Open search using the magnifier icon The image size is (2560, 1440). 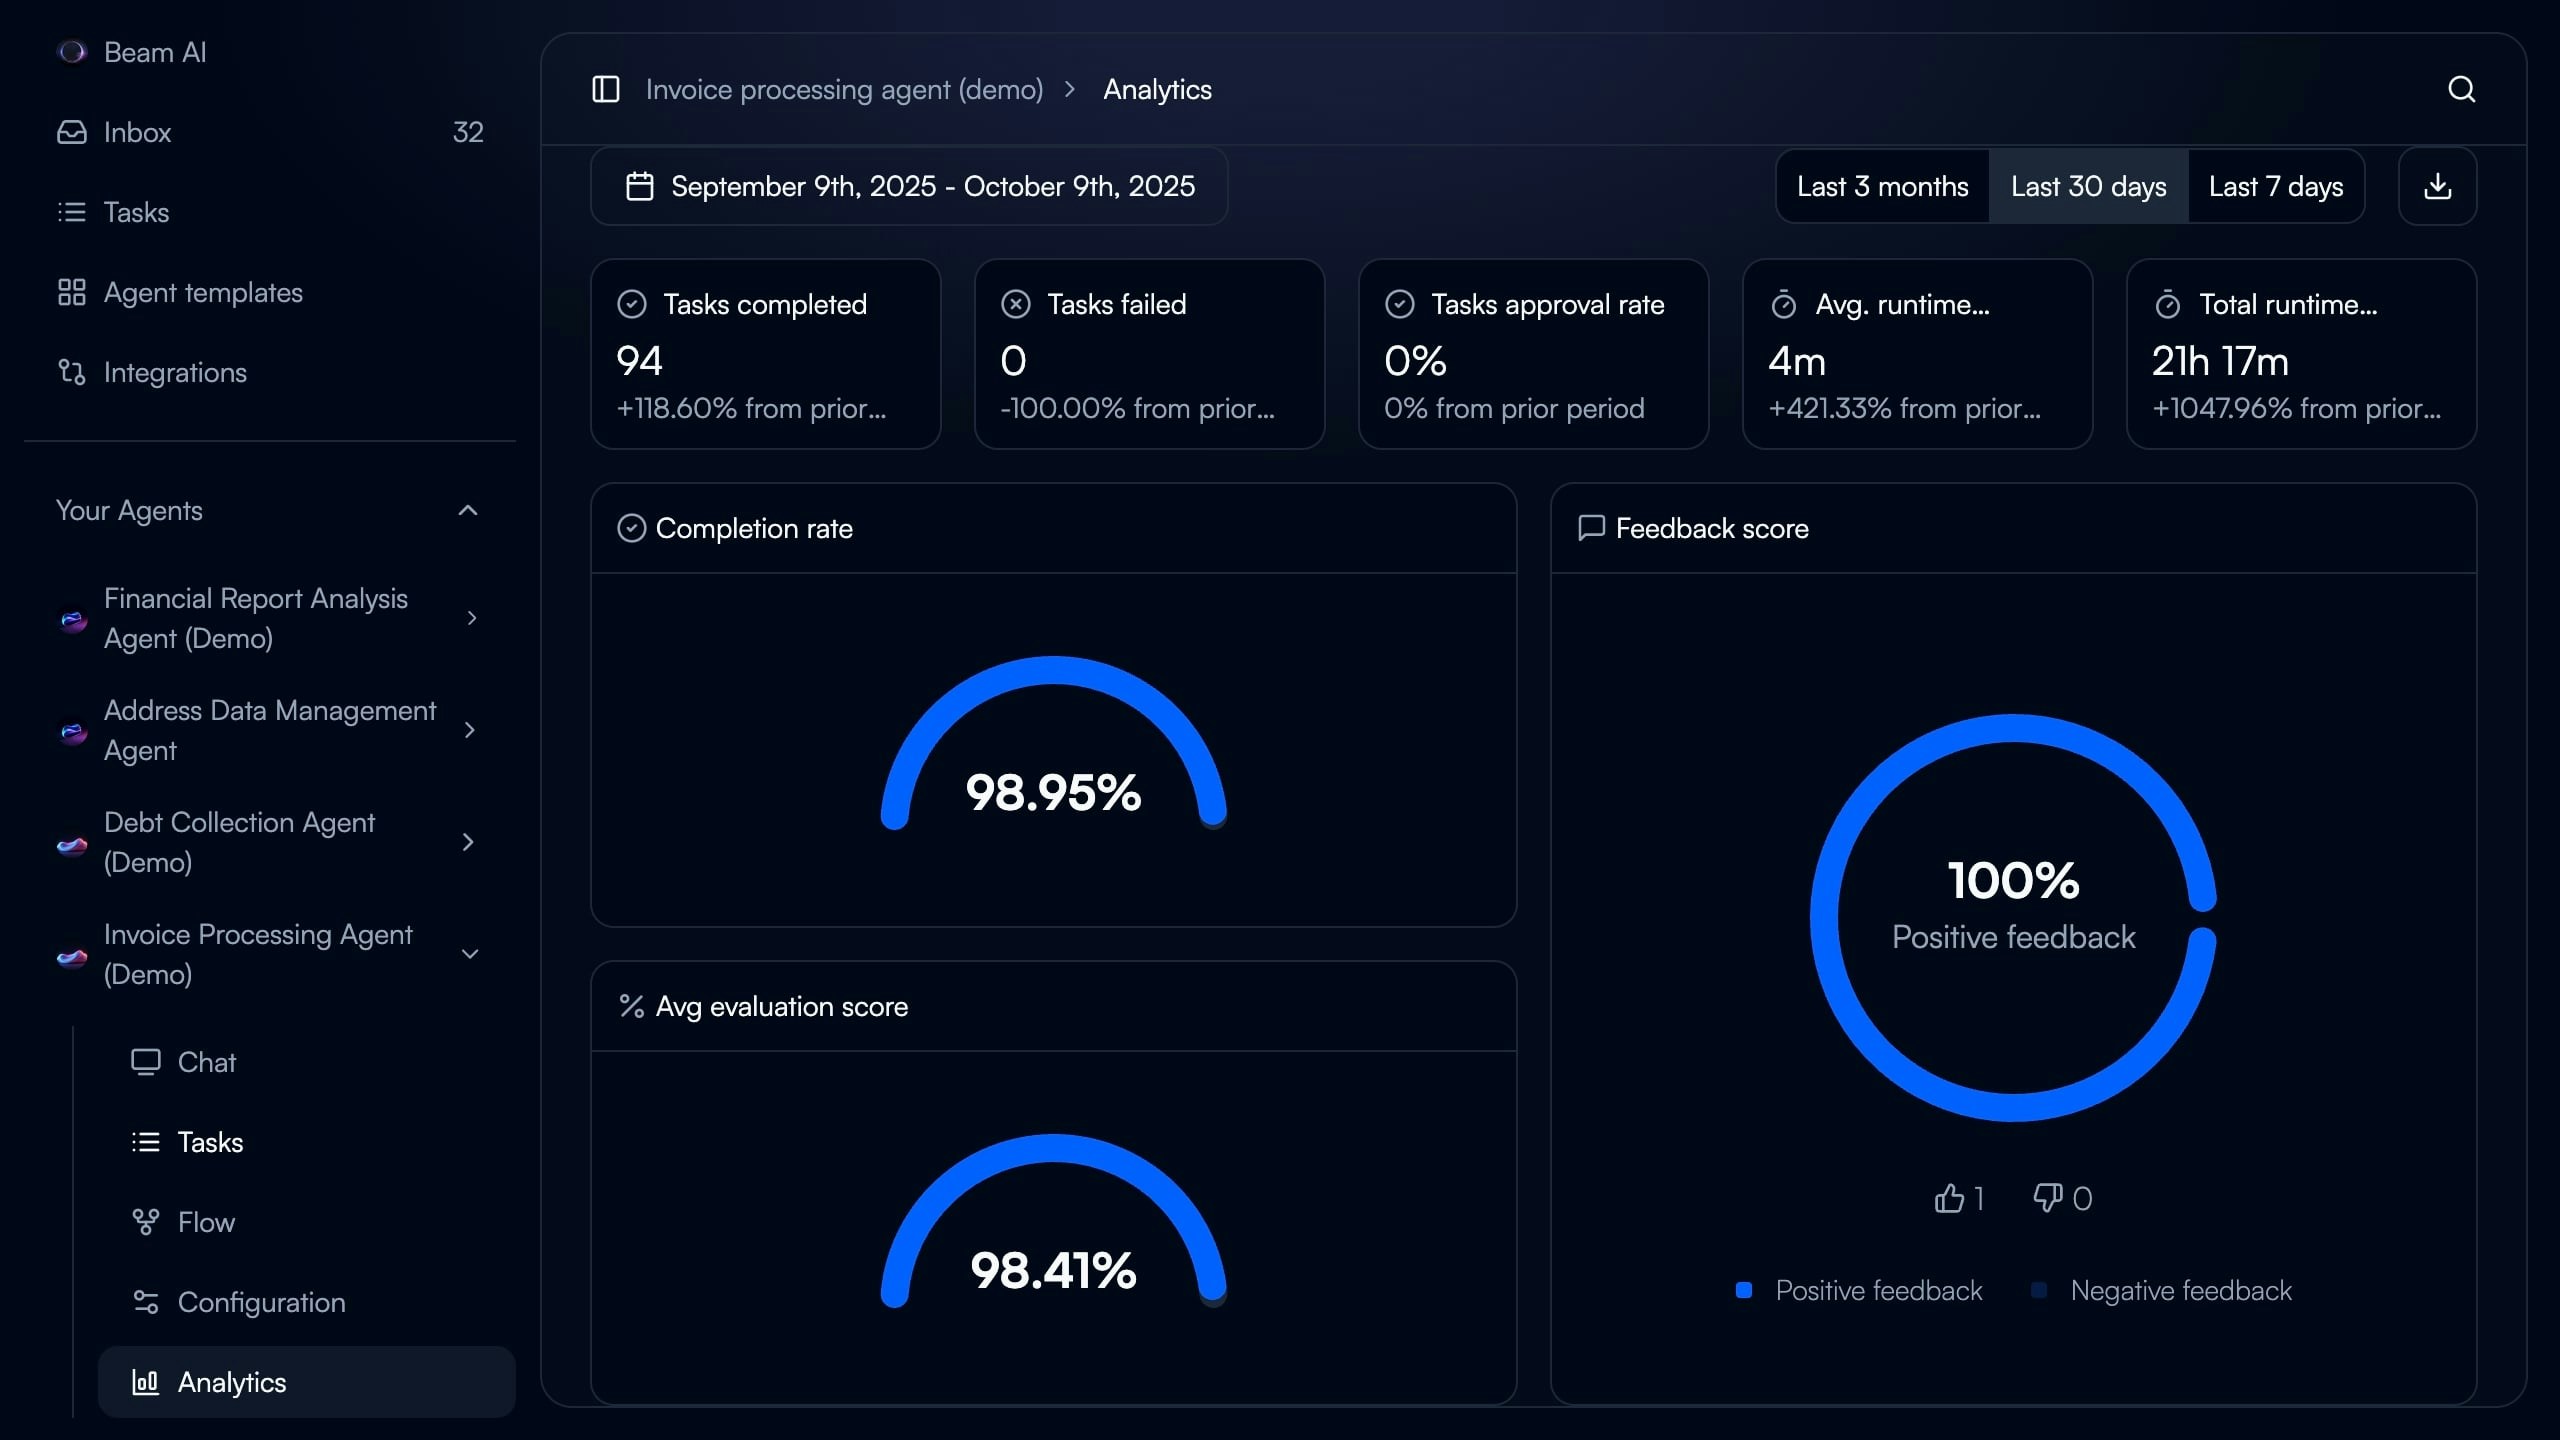coord(2461,89)
